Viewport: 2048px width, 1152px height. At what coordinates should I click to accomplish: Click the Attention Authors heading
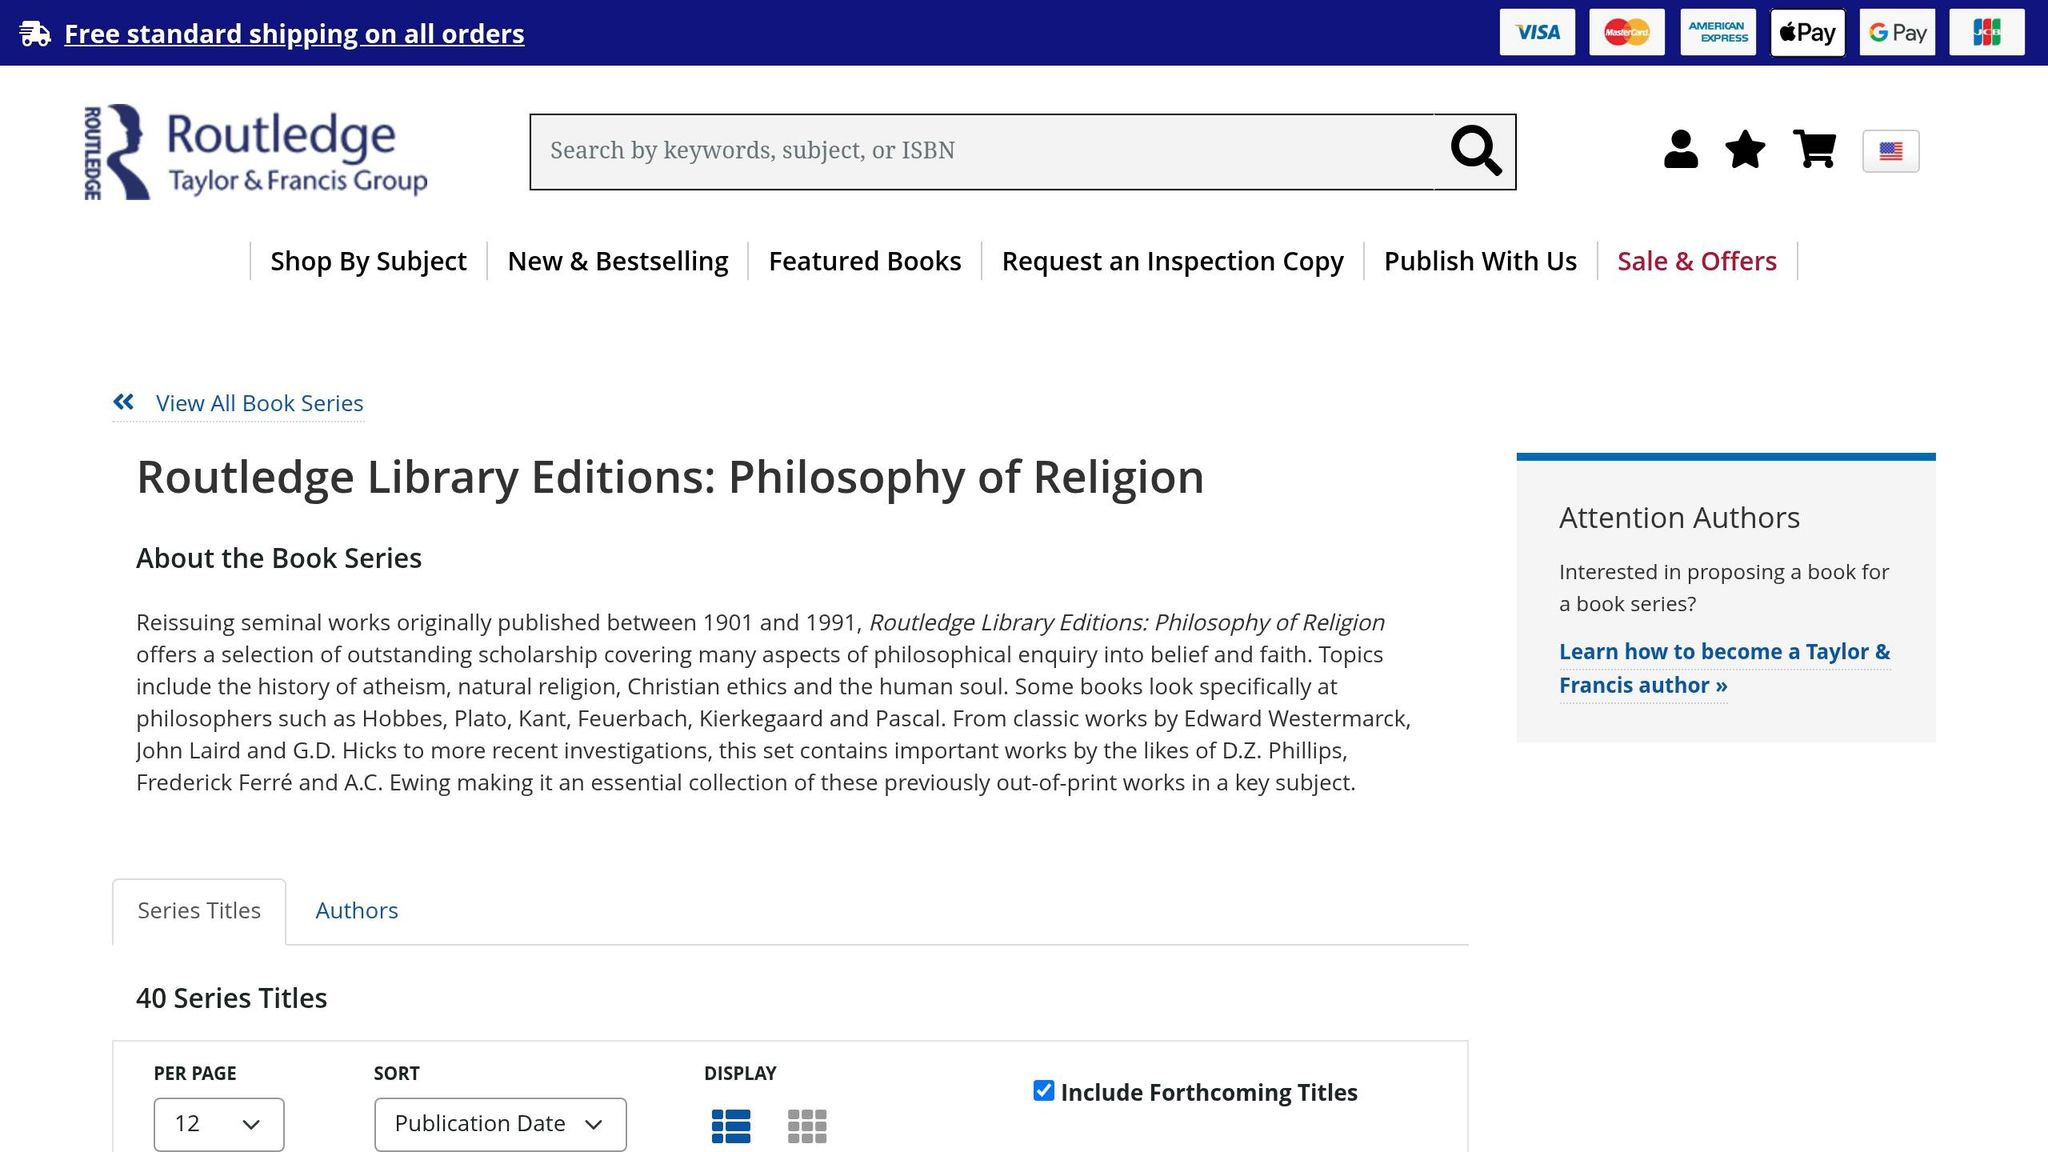coord(1679,518)
